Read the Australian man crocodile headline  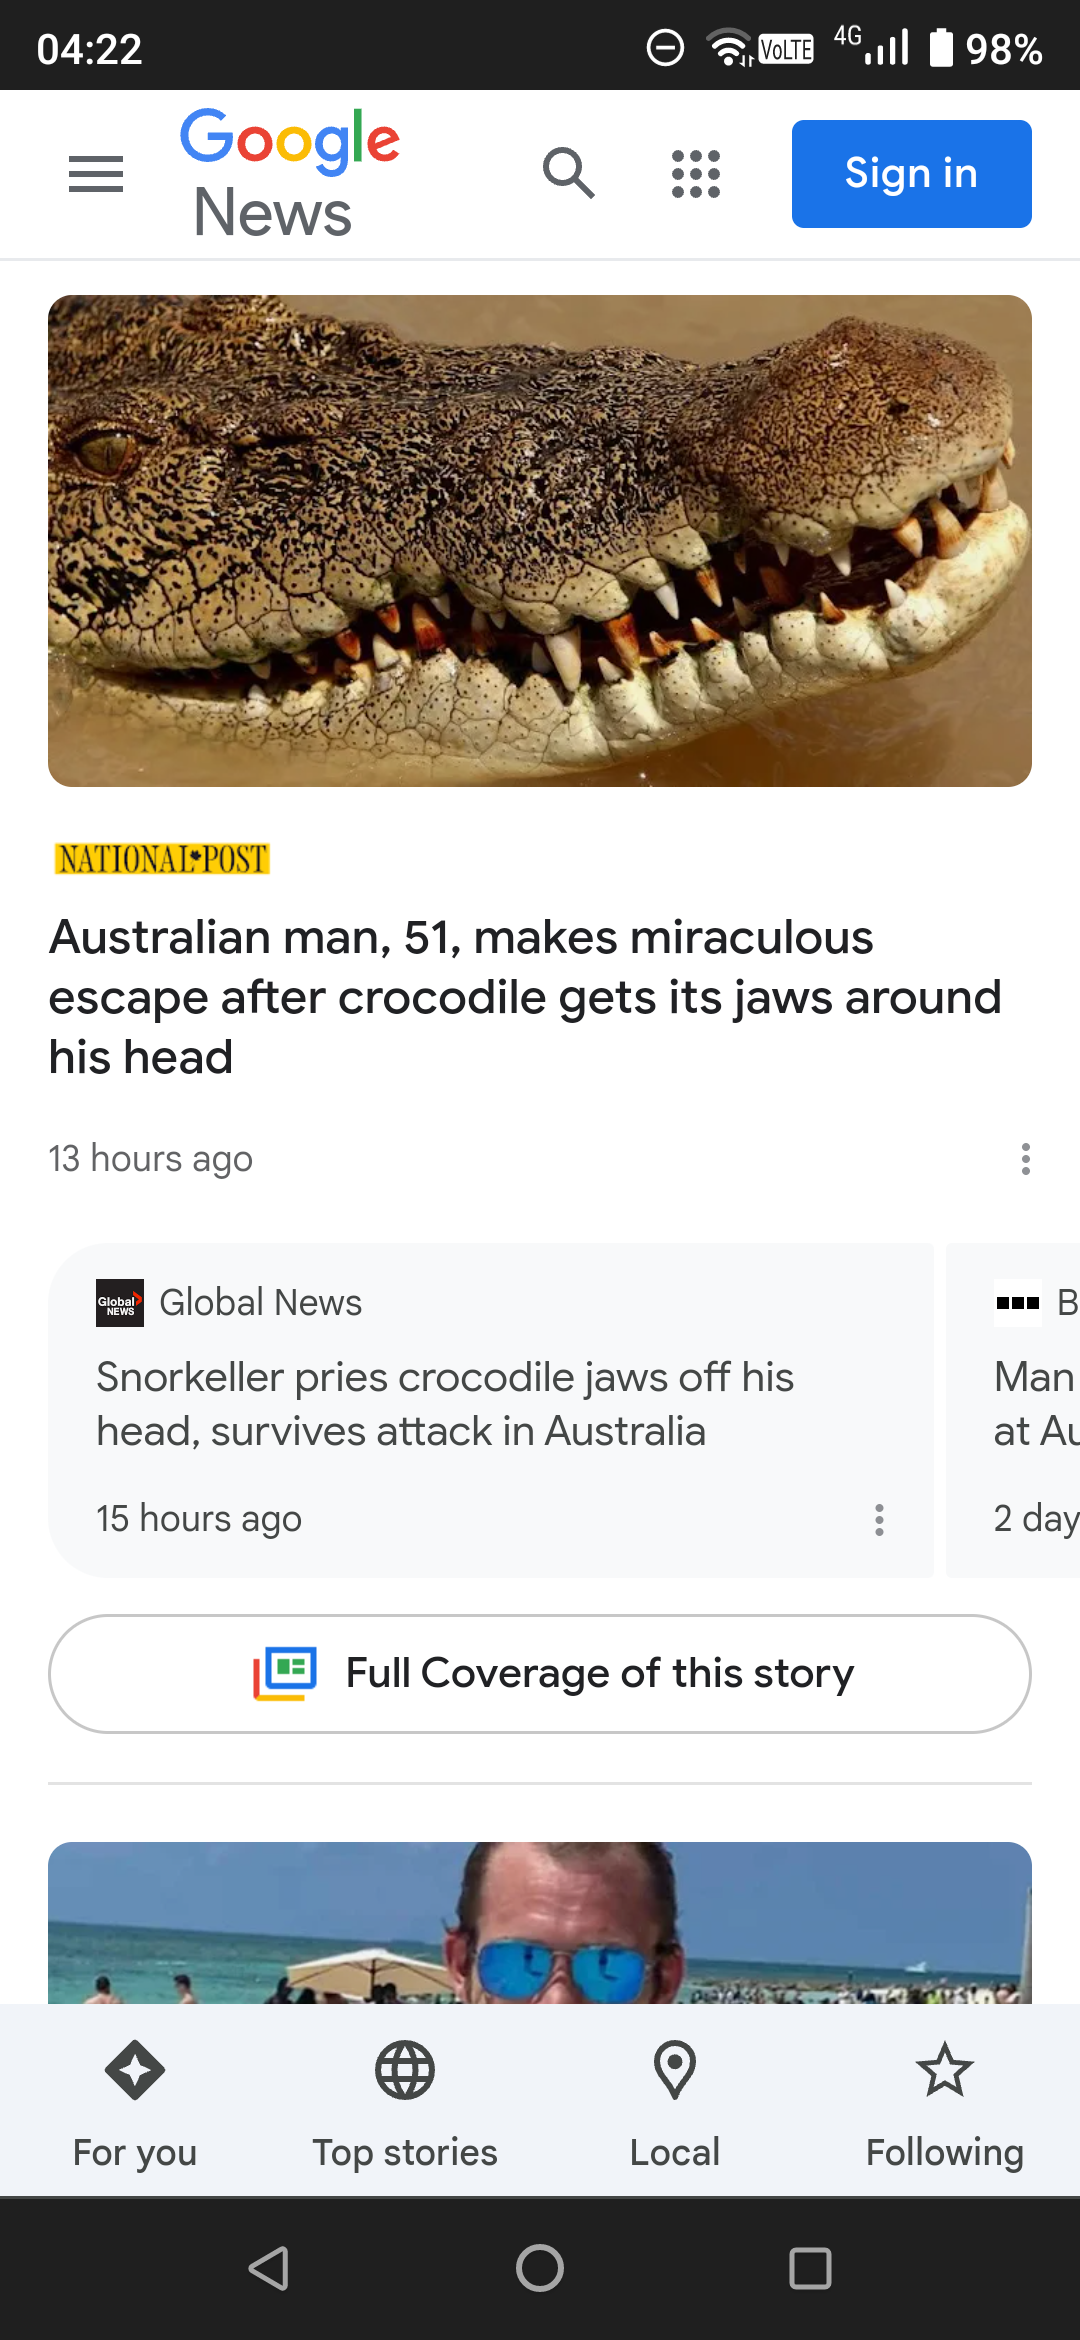(525, 997)
